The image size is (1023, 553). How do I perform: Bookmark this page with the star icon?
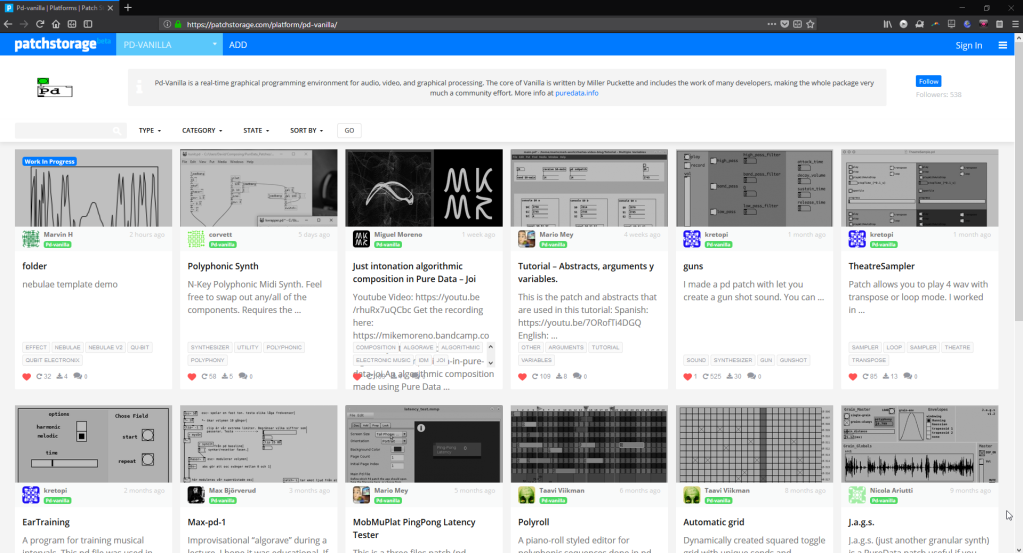click(811, 24)
